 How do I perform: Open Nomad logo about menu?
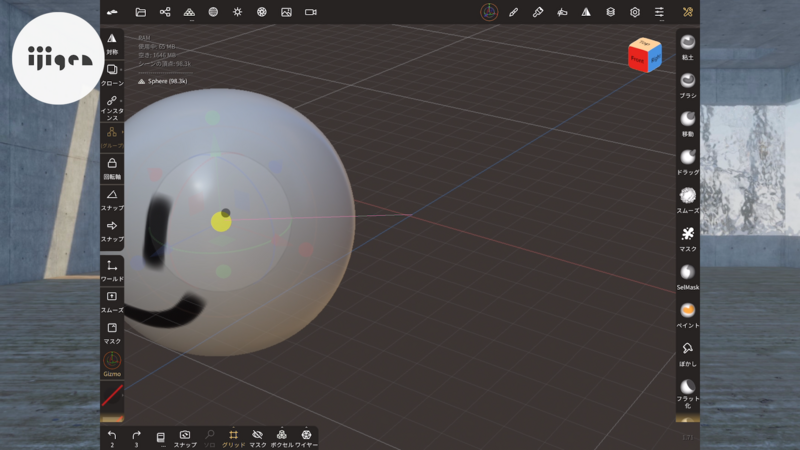click(x=112, y=12)
